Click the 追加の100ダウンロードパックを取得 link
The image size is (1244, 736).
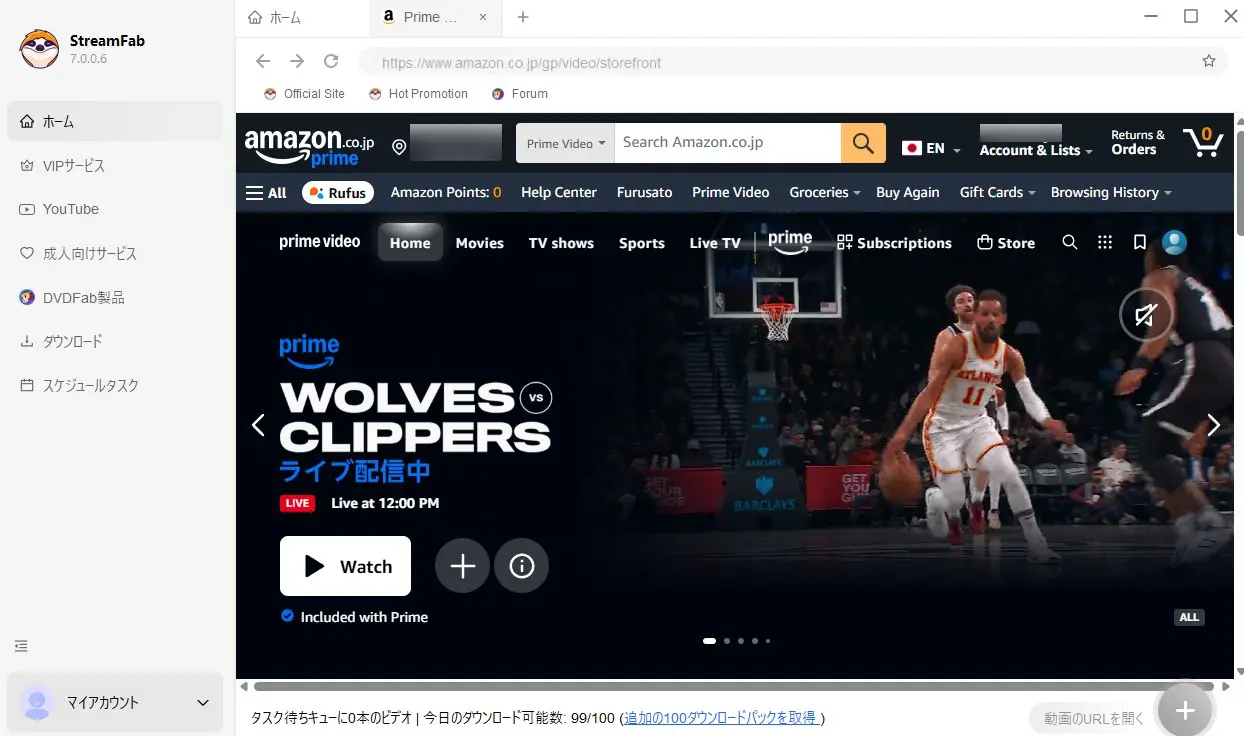720,718
